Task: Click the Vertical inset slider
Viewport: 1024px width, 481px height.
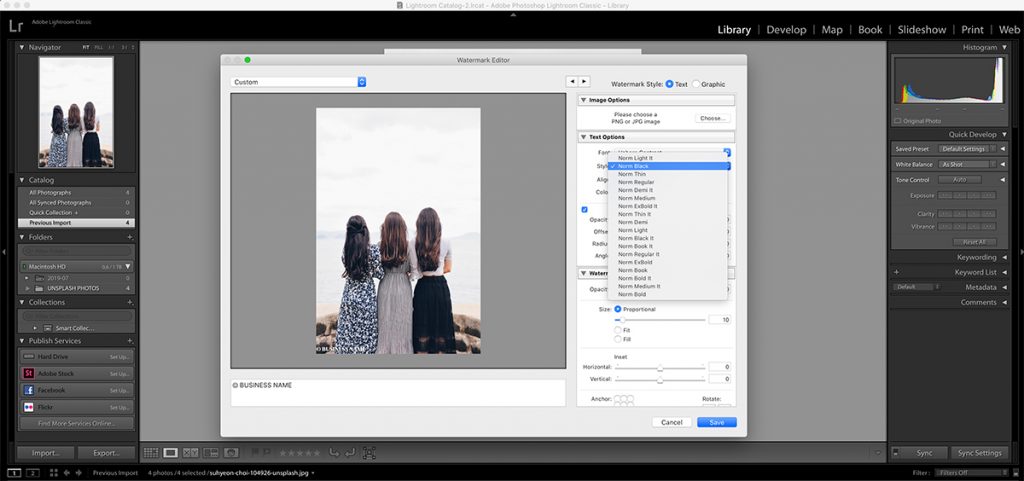Action: [660, 379]
